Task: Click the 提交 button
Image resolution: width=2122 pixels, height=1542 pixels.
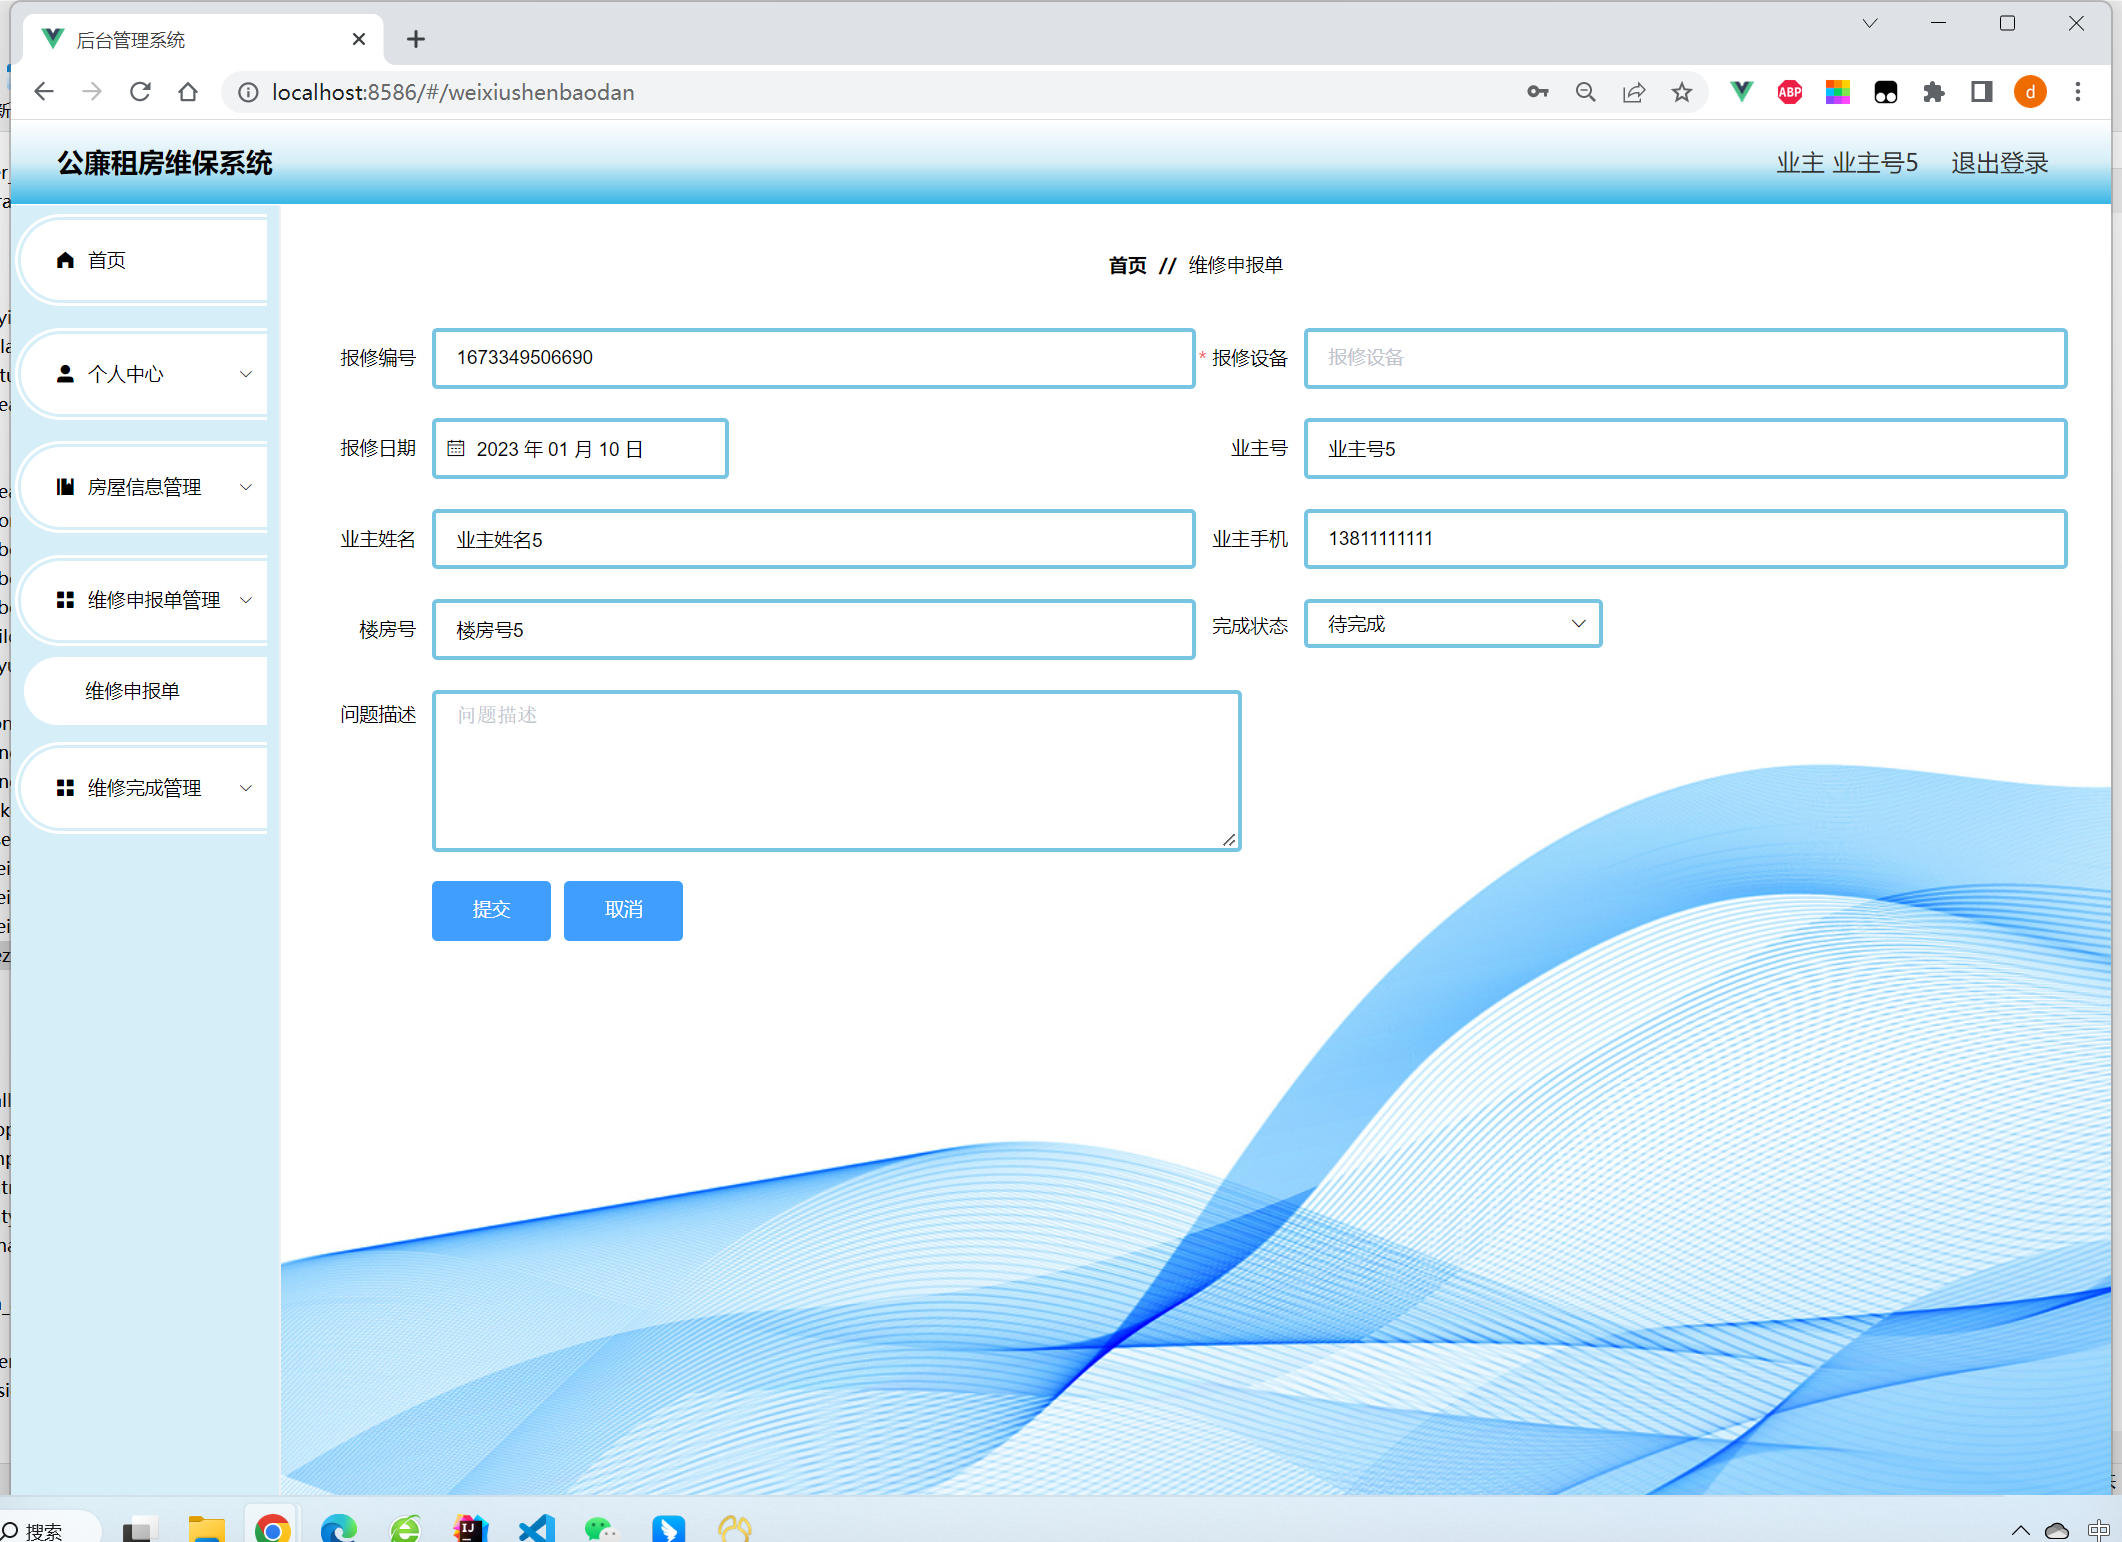Action: pos(491,910)
